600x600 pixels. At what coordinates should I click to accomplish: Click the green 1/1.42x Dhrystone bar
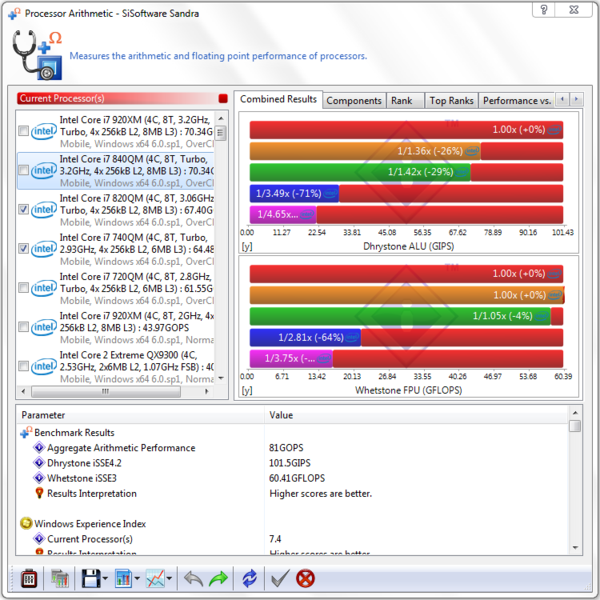coord(360,172)
